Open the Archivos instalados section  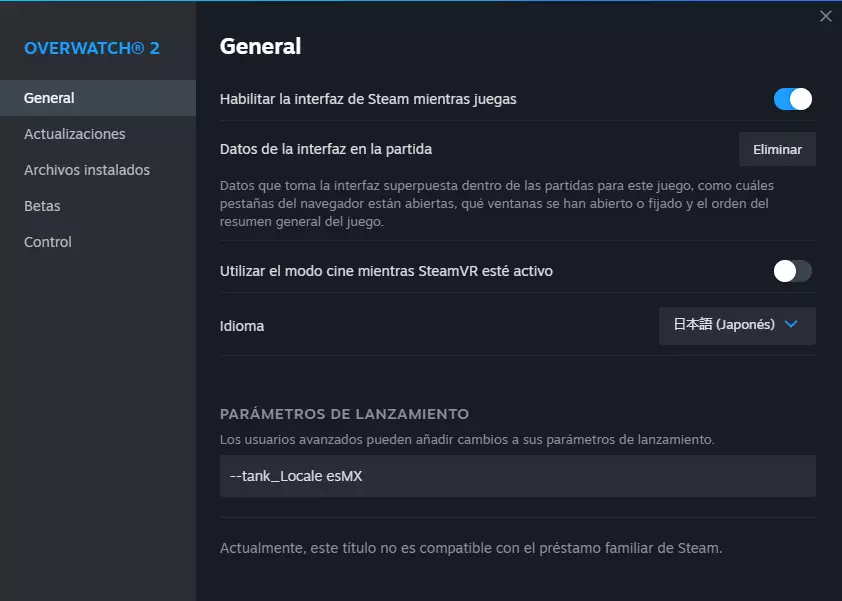pos(86,170)
